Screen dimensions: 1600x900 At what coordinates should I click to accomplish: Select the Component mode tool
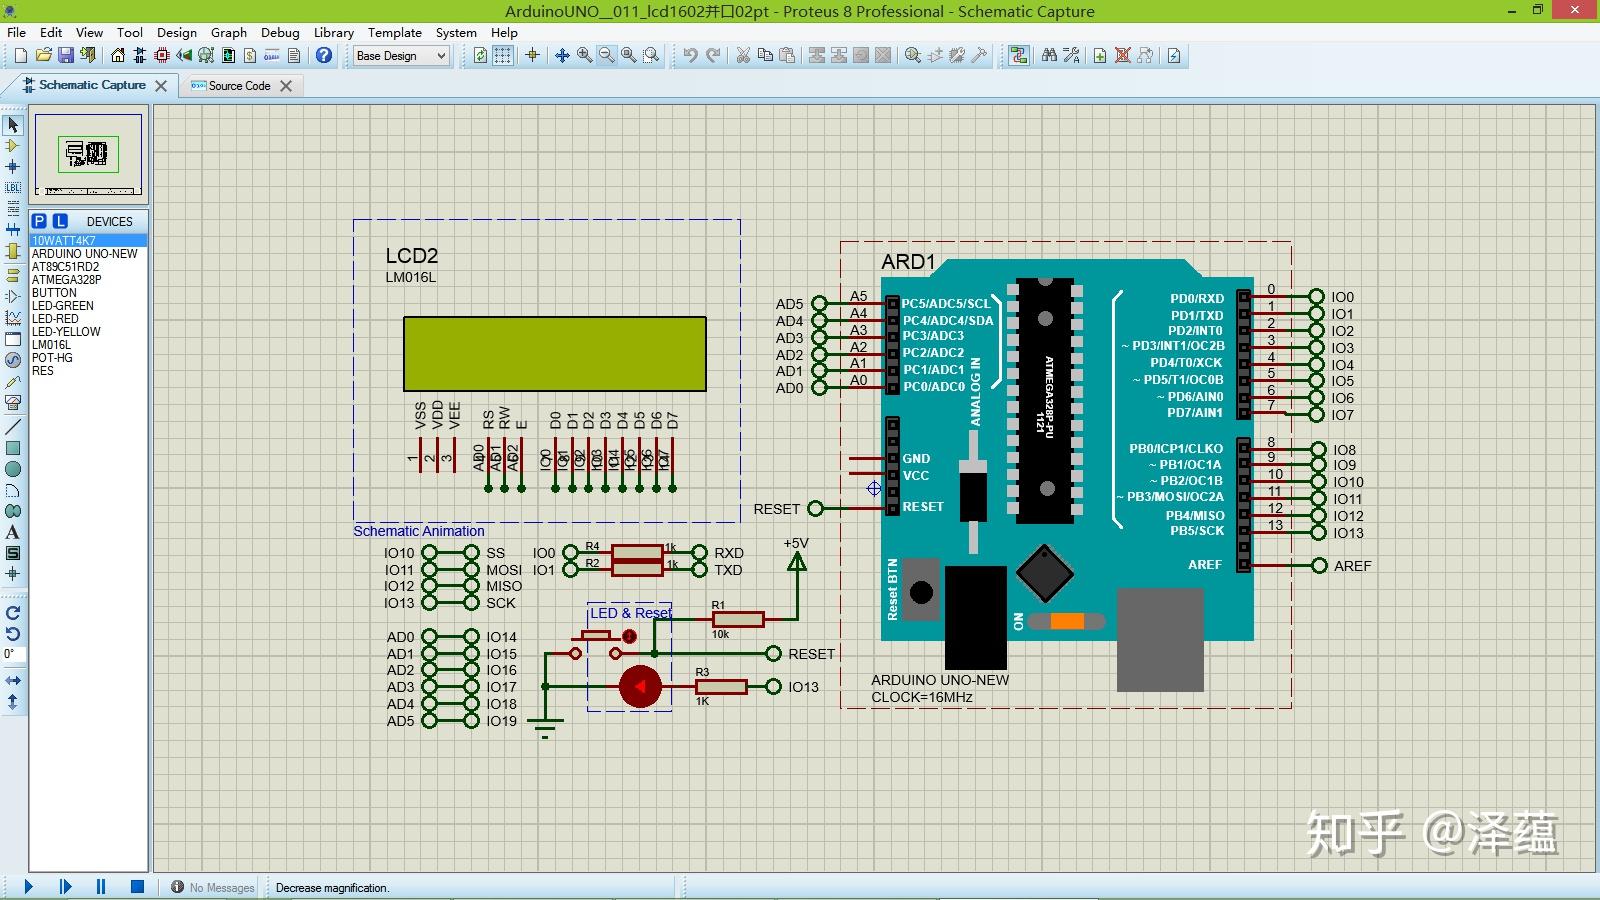click(13, 146)
